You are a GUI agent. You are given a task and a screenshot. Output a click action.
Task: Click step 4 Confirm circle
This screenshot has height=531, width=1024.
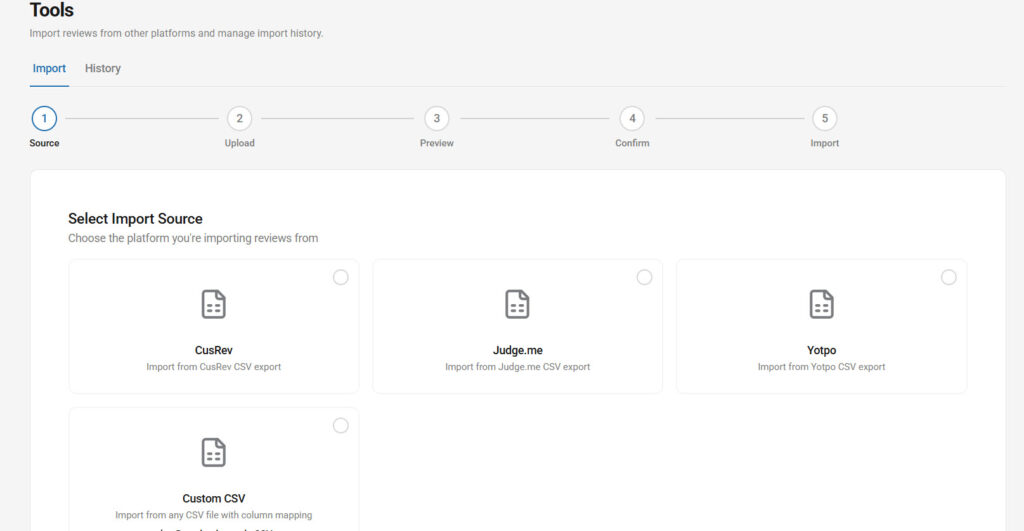pos(632,118)
